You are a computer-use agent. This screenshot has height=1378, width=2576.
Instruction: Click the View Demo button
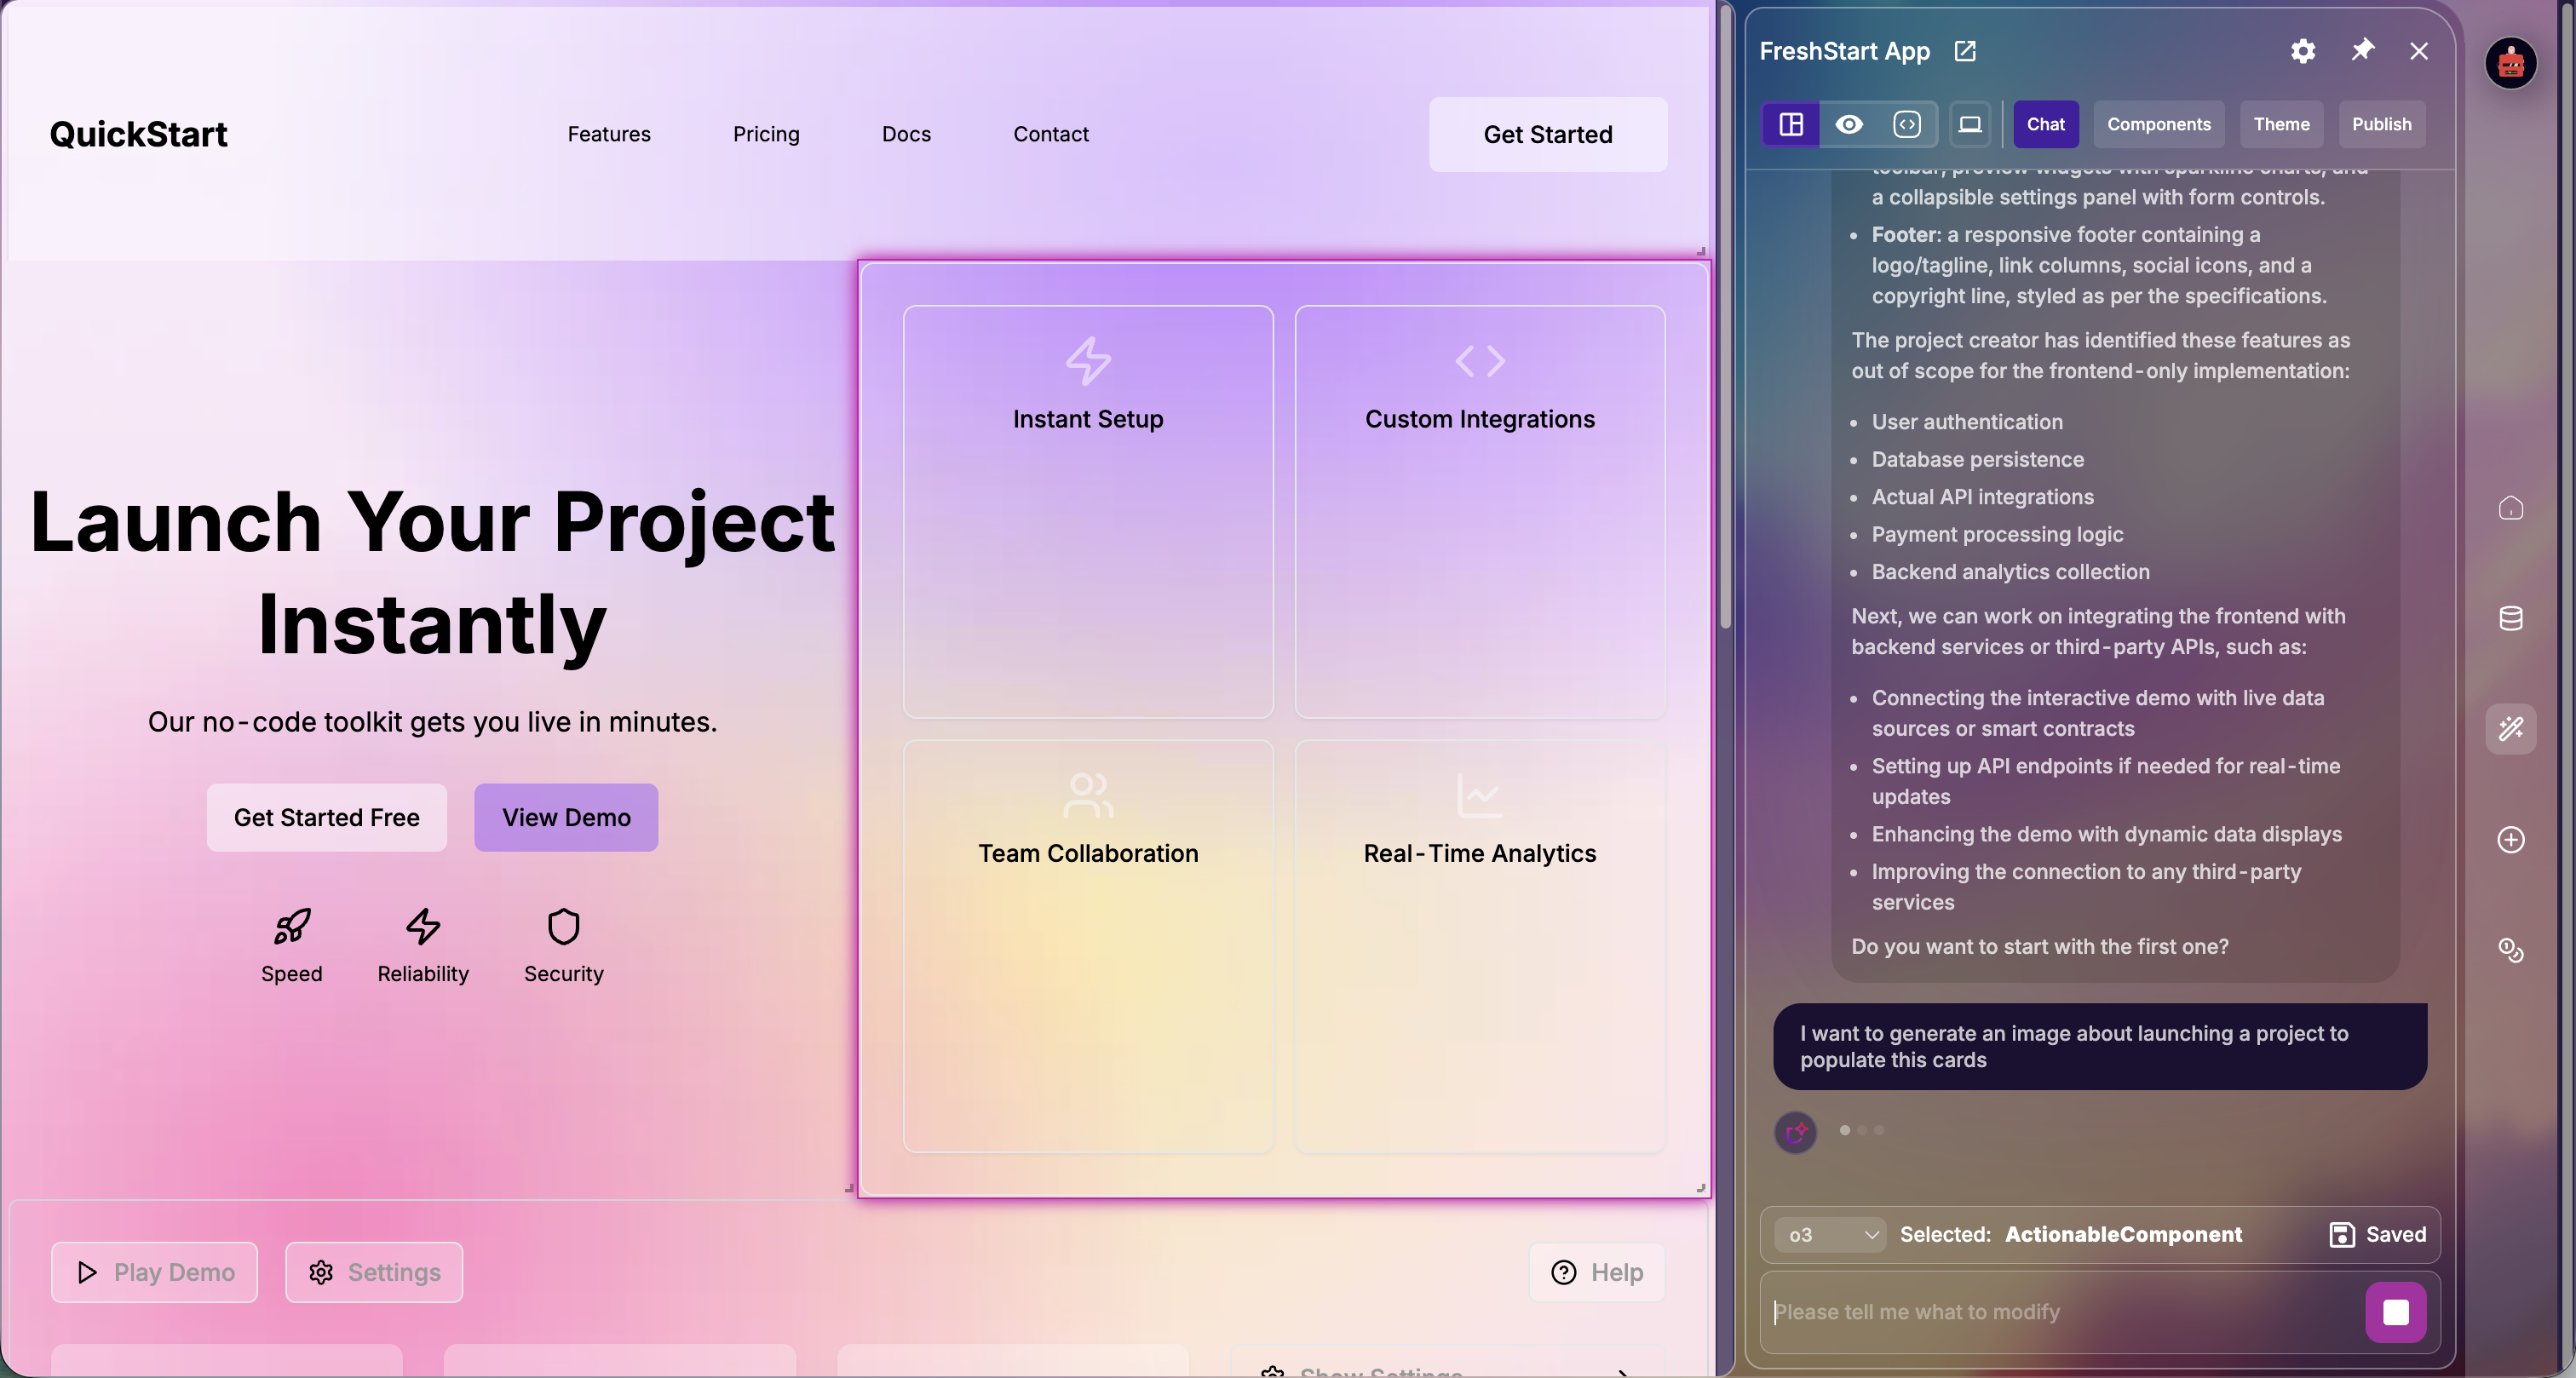pos(566,817)
